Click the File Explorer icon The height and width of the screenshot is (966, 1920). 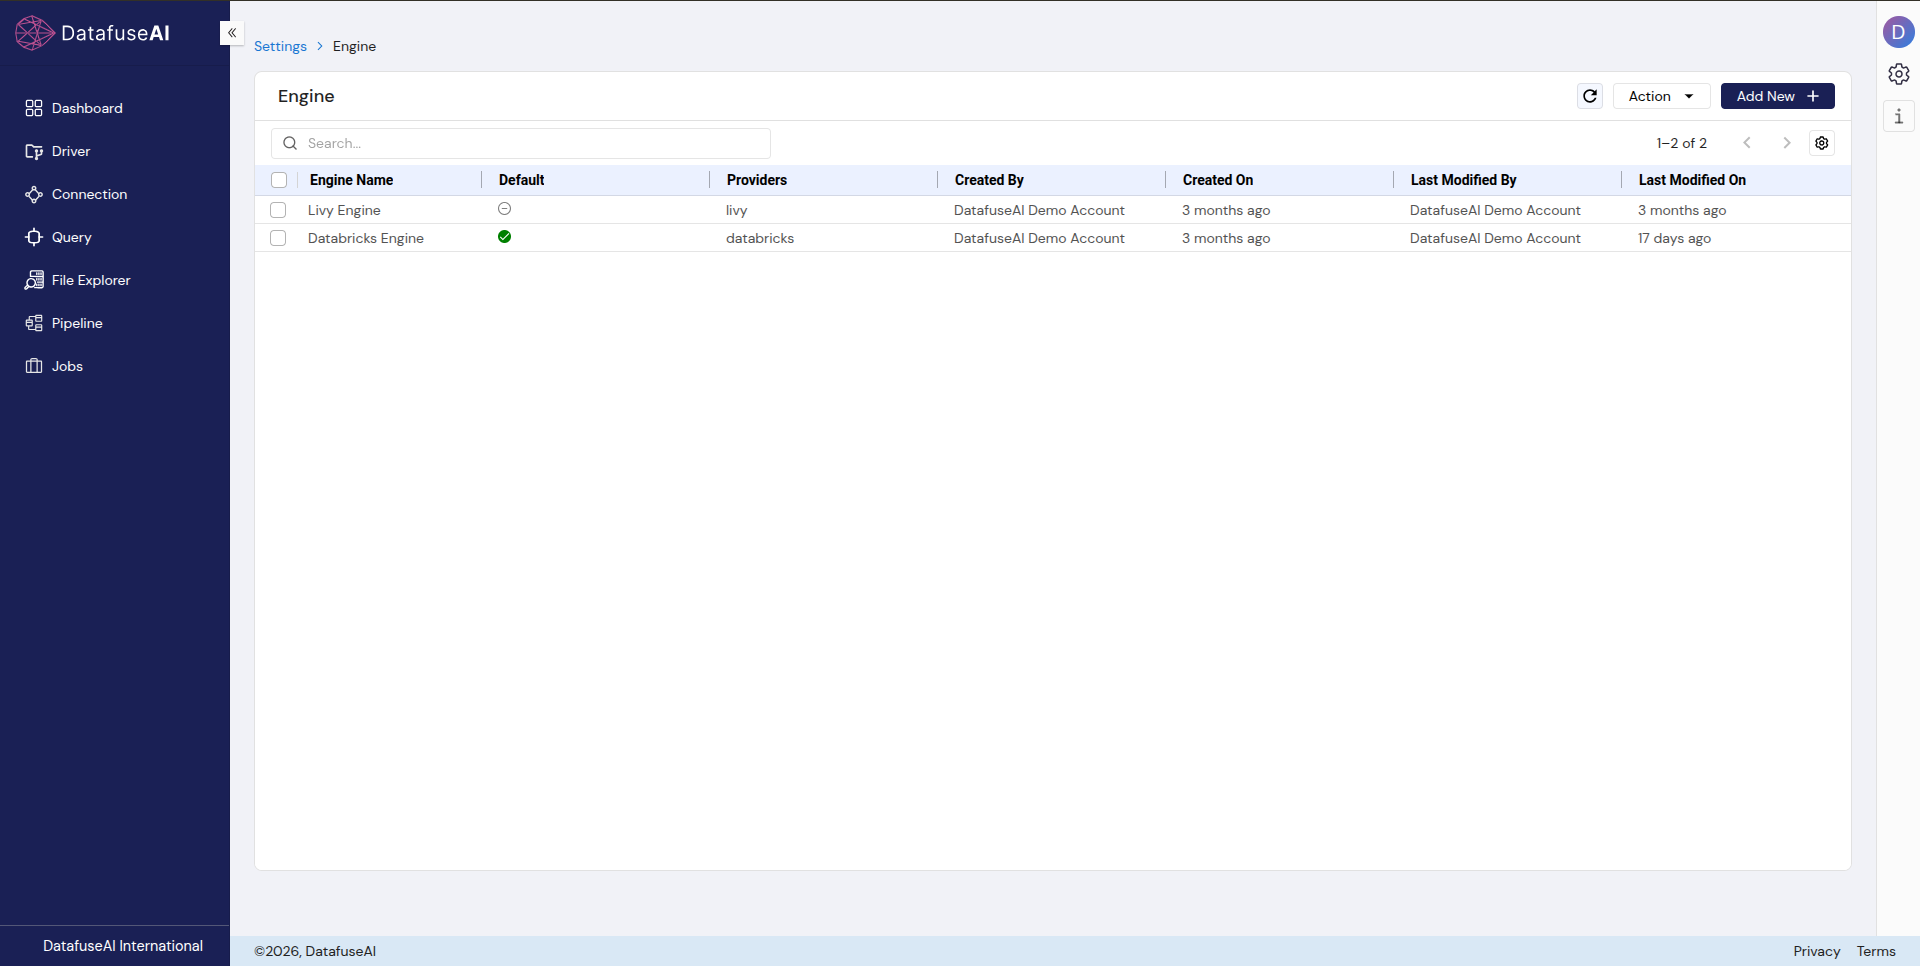click(34, 280)
